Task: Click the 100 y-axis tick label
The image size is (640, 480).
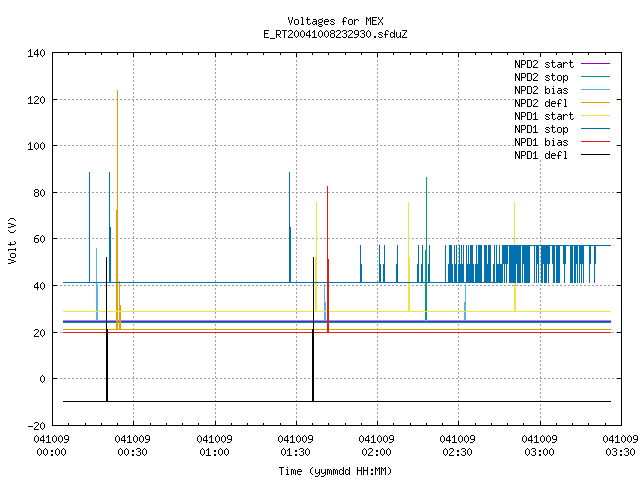Action: click(x=36, y=146)
